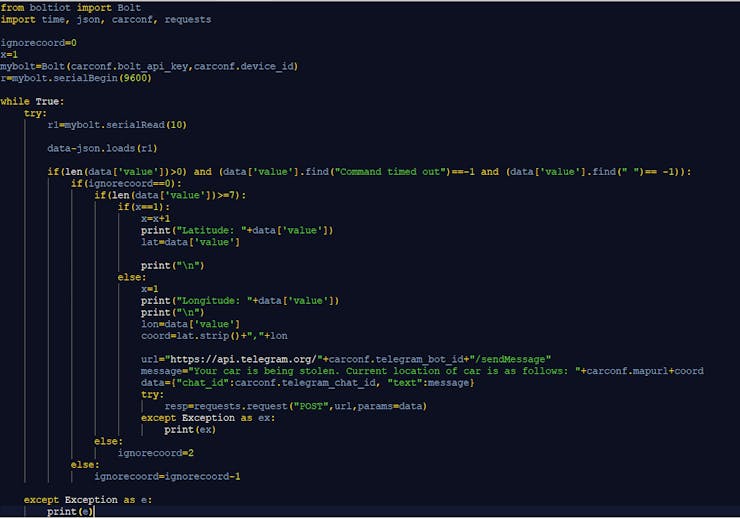Click the 'while True:' statement
Screen dimensions: 740x518
click(32, 101)
